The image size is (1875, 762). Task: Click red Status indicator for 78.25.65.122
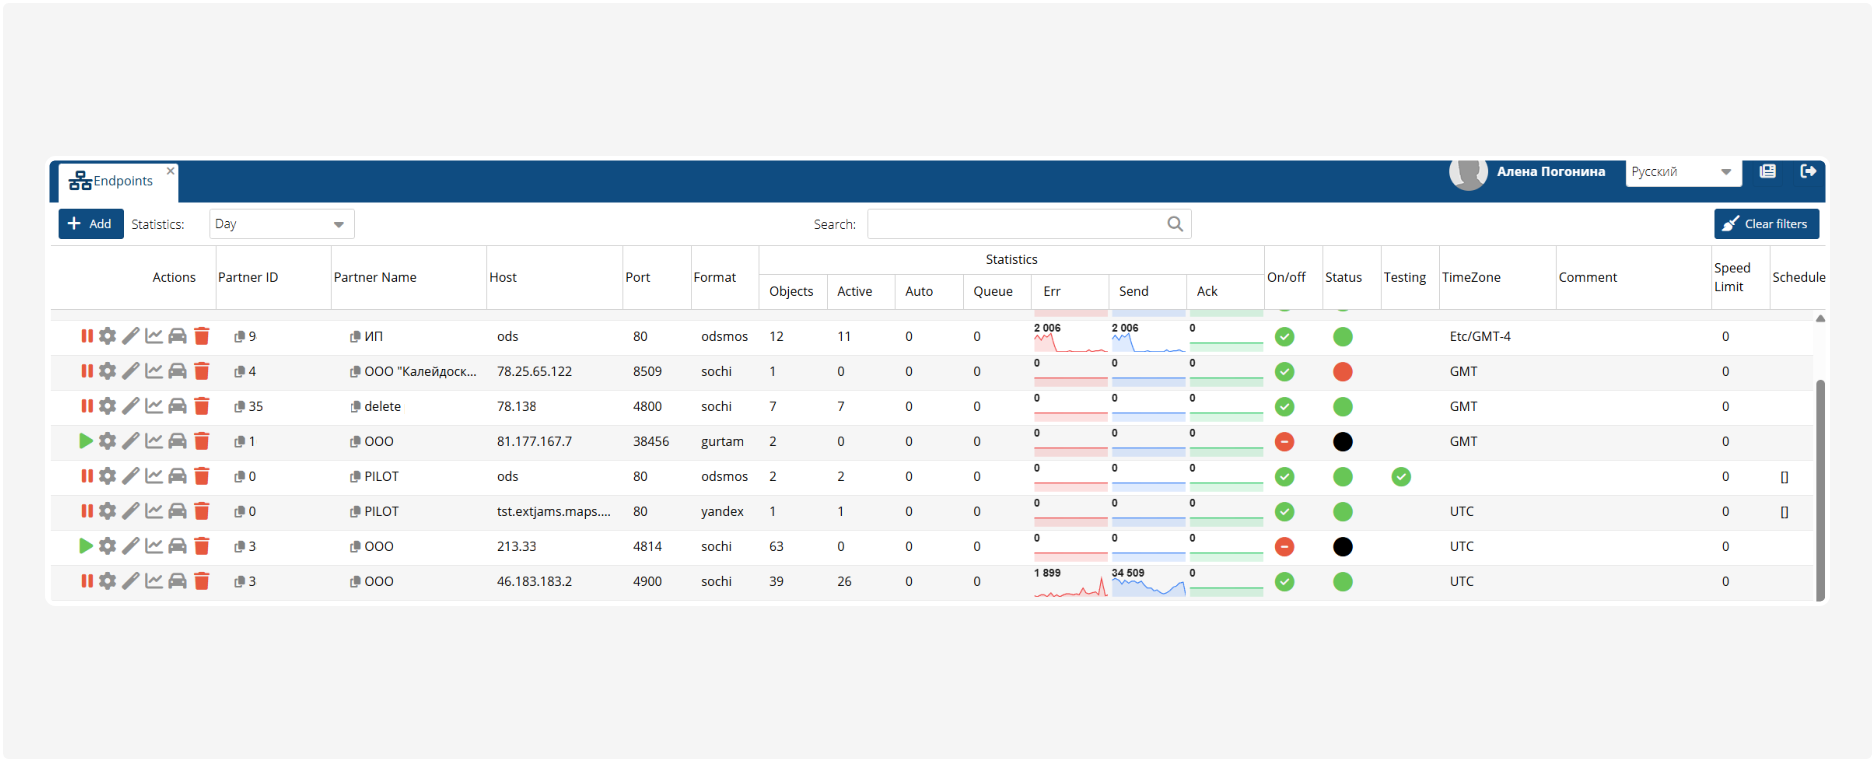[1343, 372]
